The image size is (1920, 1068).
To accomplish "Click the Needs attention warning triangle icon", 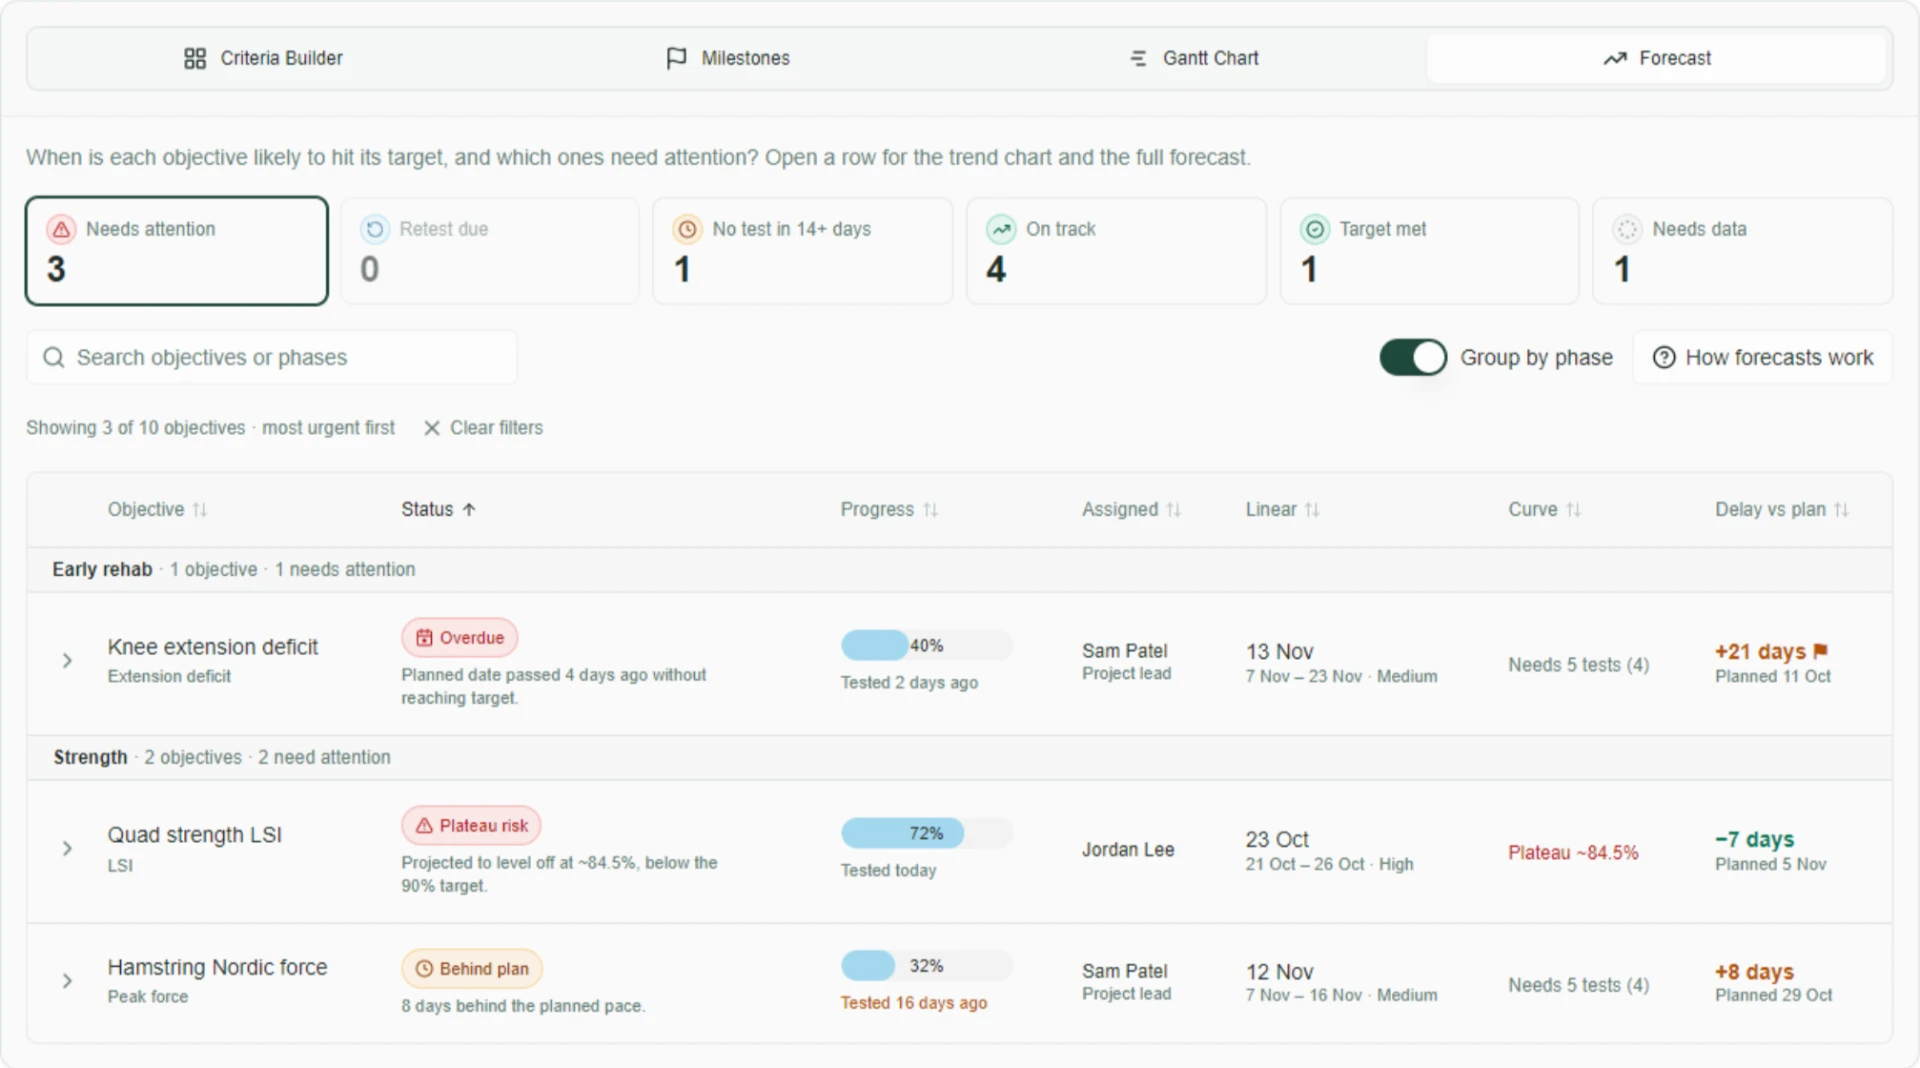I will tap(61, 230).
